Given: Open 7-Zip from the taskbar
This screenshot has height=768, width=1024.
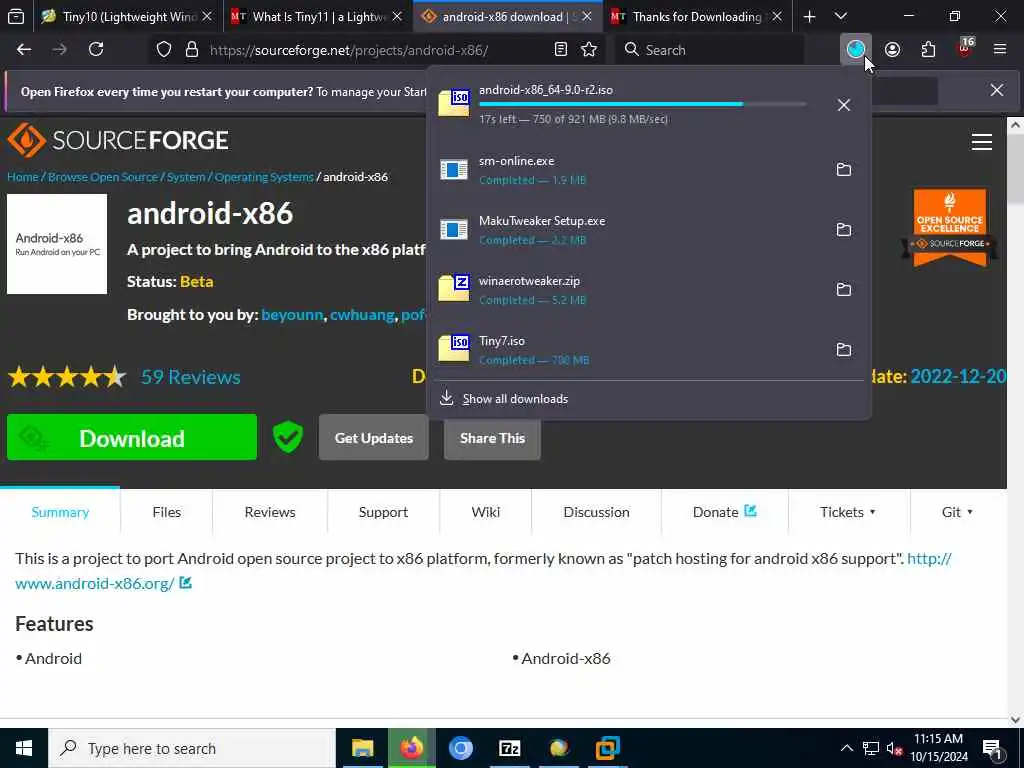Looking at the screenshot, I should coord(509,748).
